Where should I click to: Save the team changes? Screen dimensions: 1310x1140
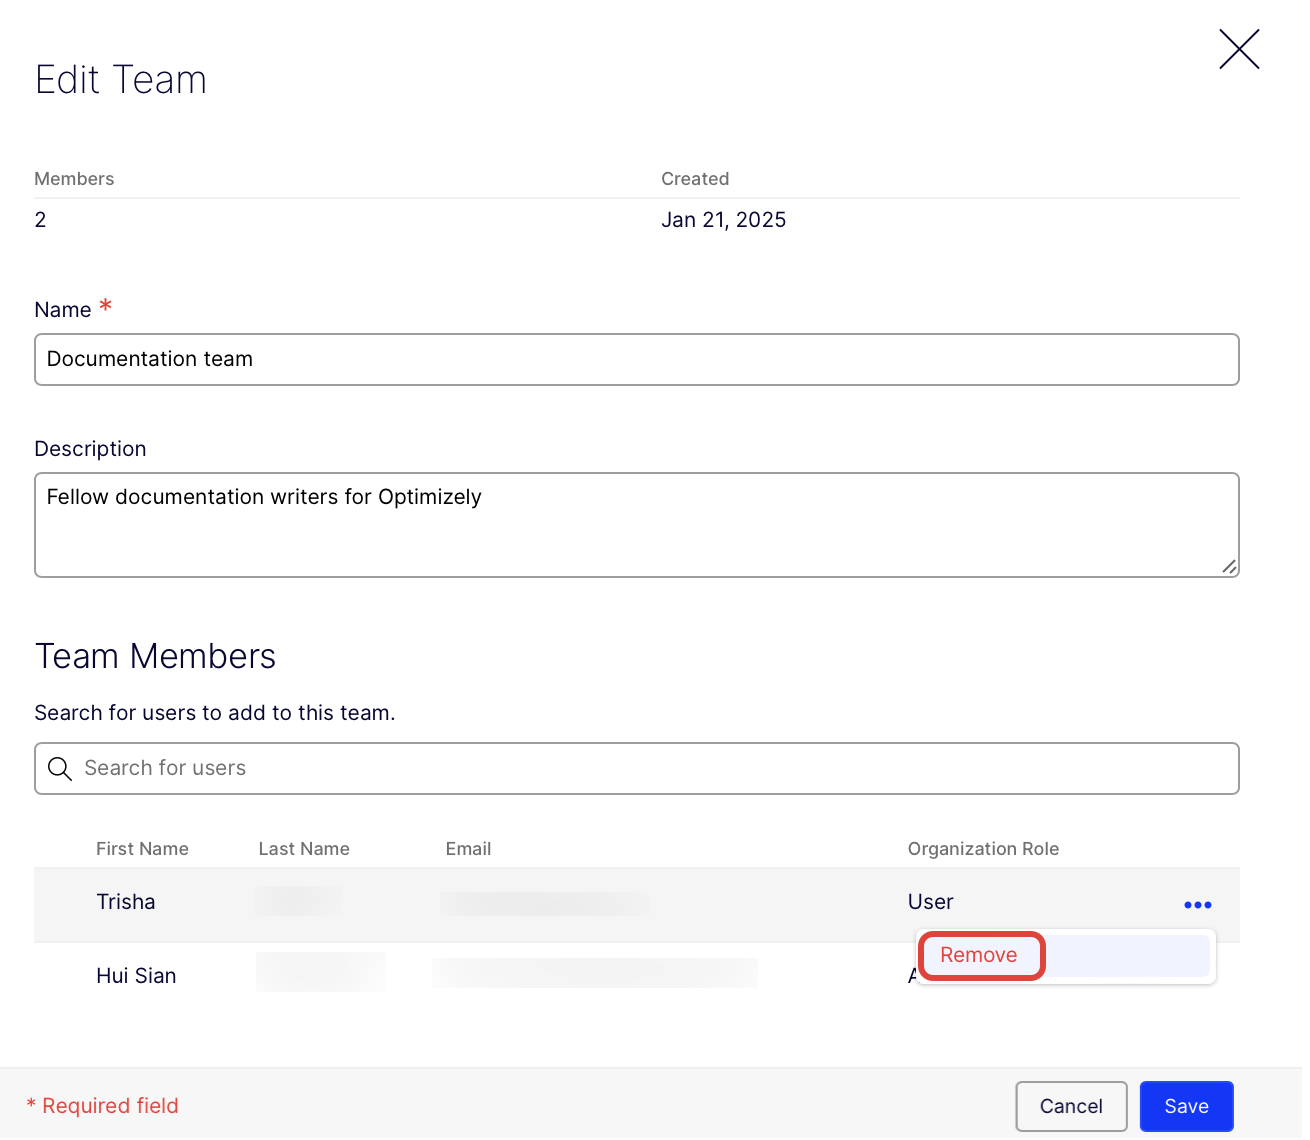point(1185,1106)
